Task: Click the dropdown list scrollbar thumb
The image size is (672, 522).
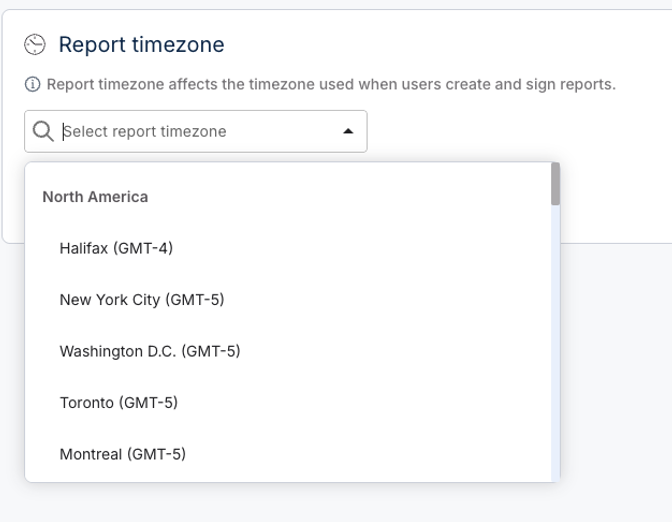Action: point(555,184)
